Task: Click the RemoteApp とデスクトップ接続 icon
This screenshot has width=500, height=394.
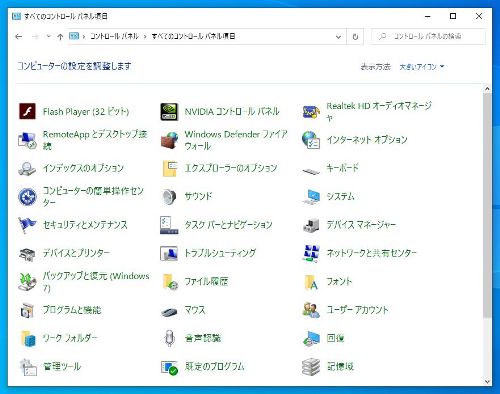Action: tap(27, 140)
